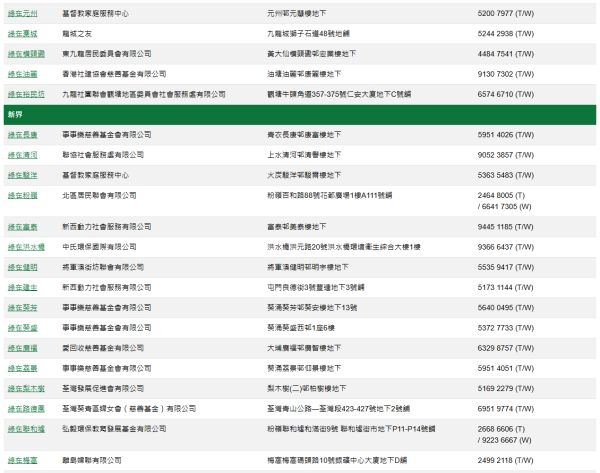Image resolution: width=600 pixels, height=473 pixels.
Task: Select phone number 4484 7541 (T/W)
Action: 505,54
